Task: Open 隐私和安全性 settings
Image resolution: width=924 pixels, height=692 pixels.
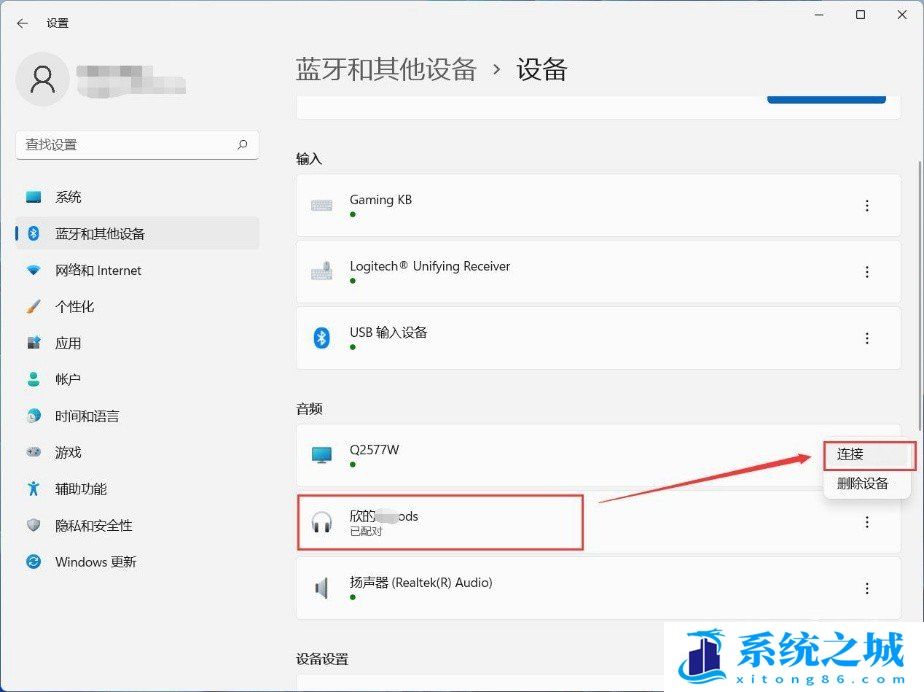Action: pyautogui.click(x=94, y=526)
